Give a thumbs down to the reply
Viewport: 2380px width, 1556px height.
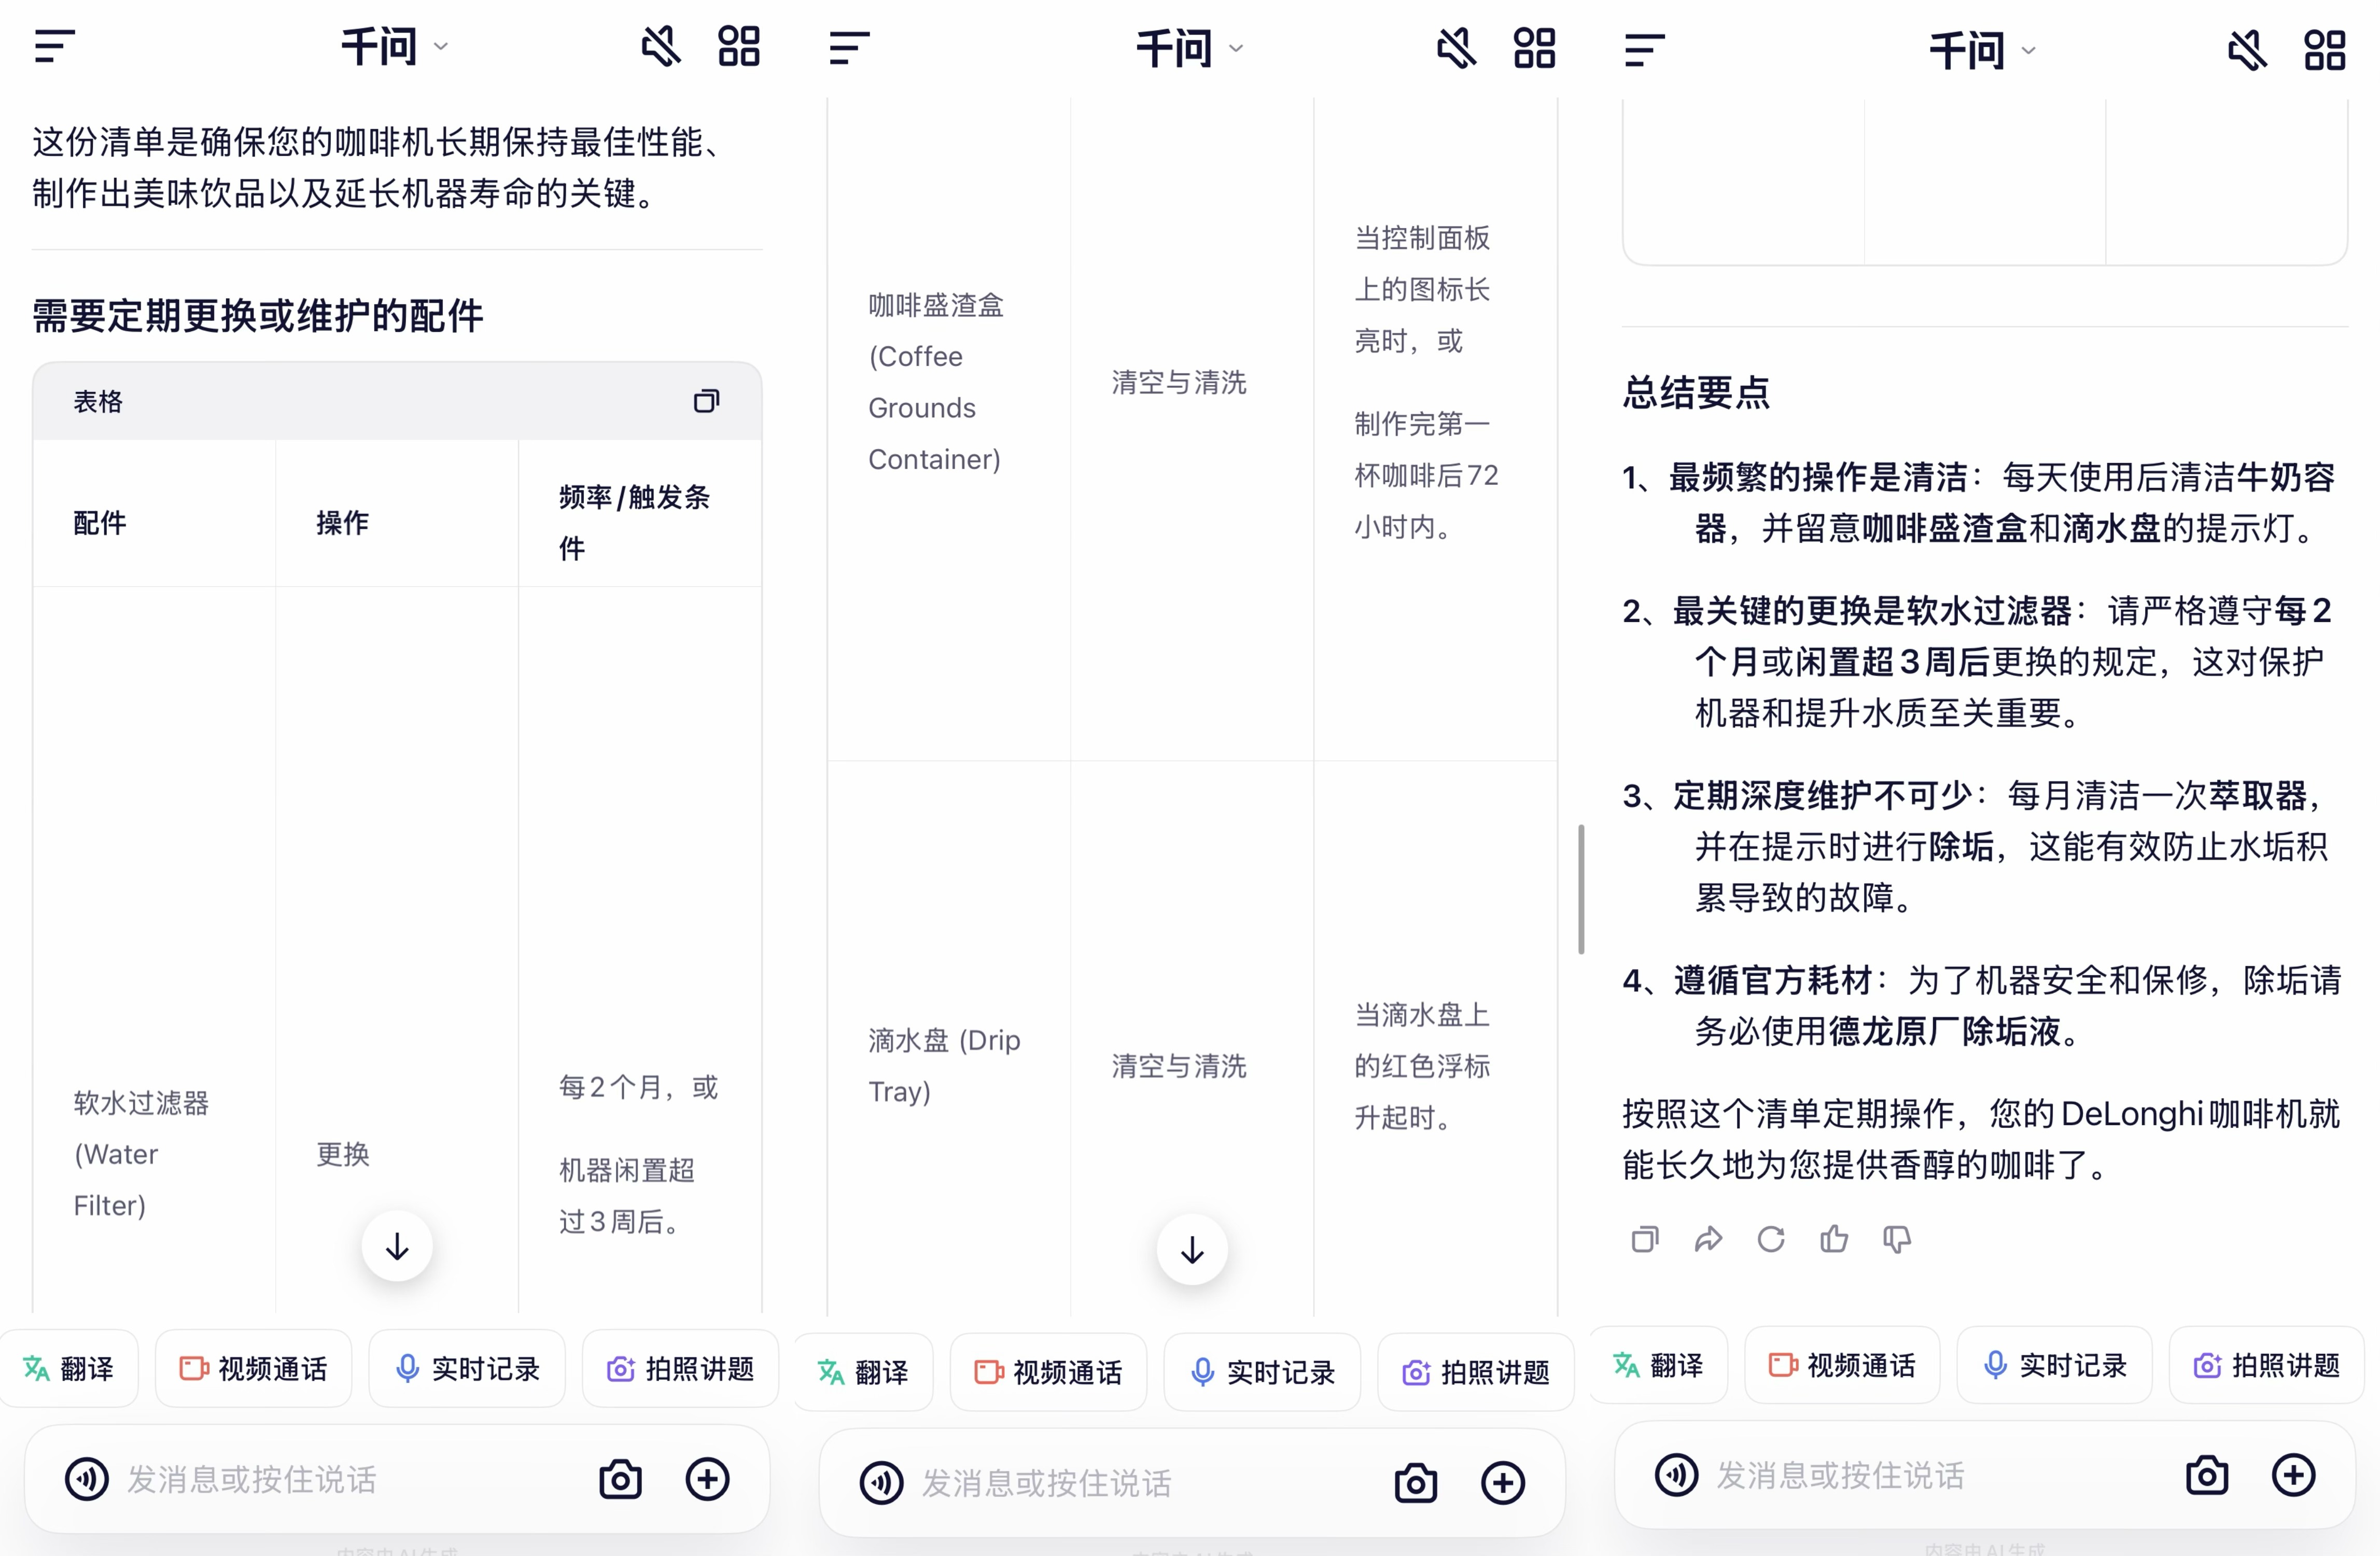pyautogui.click(x=1897, y=1239)
